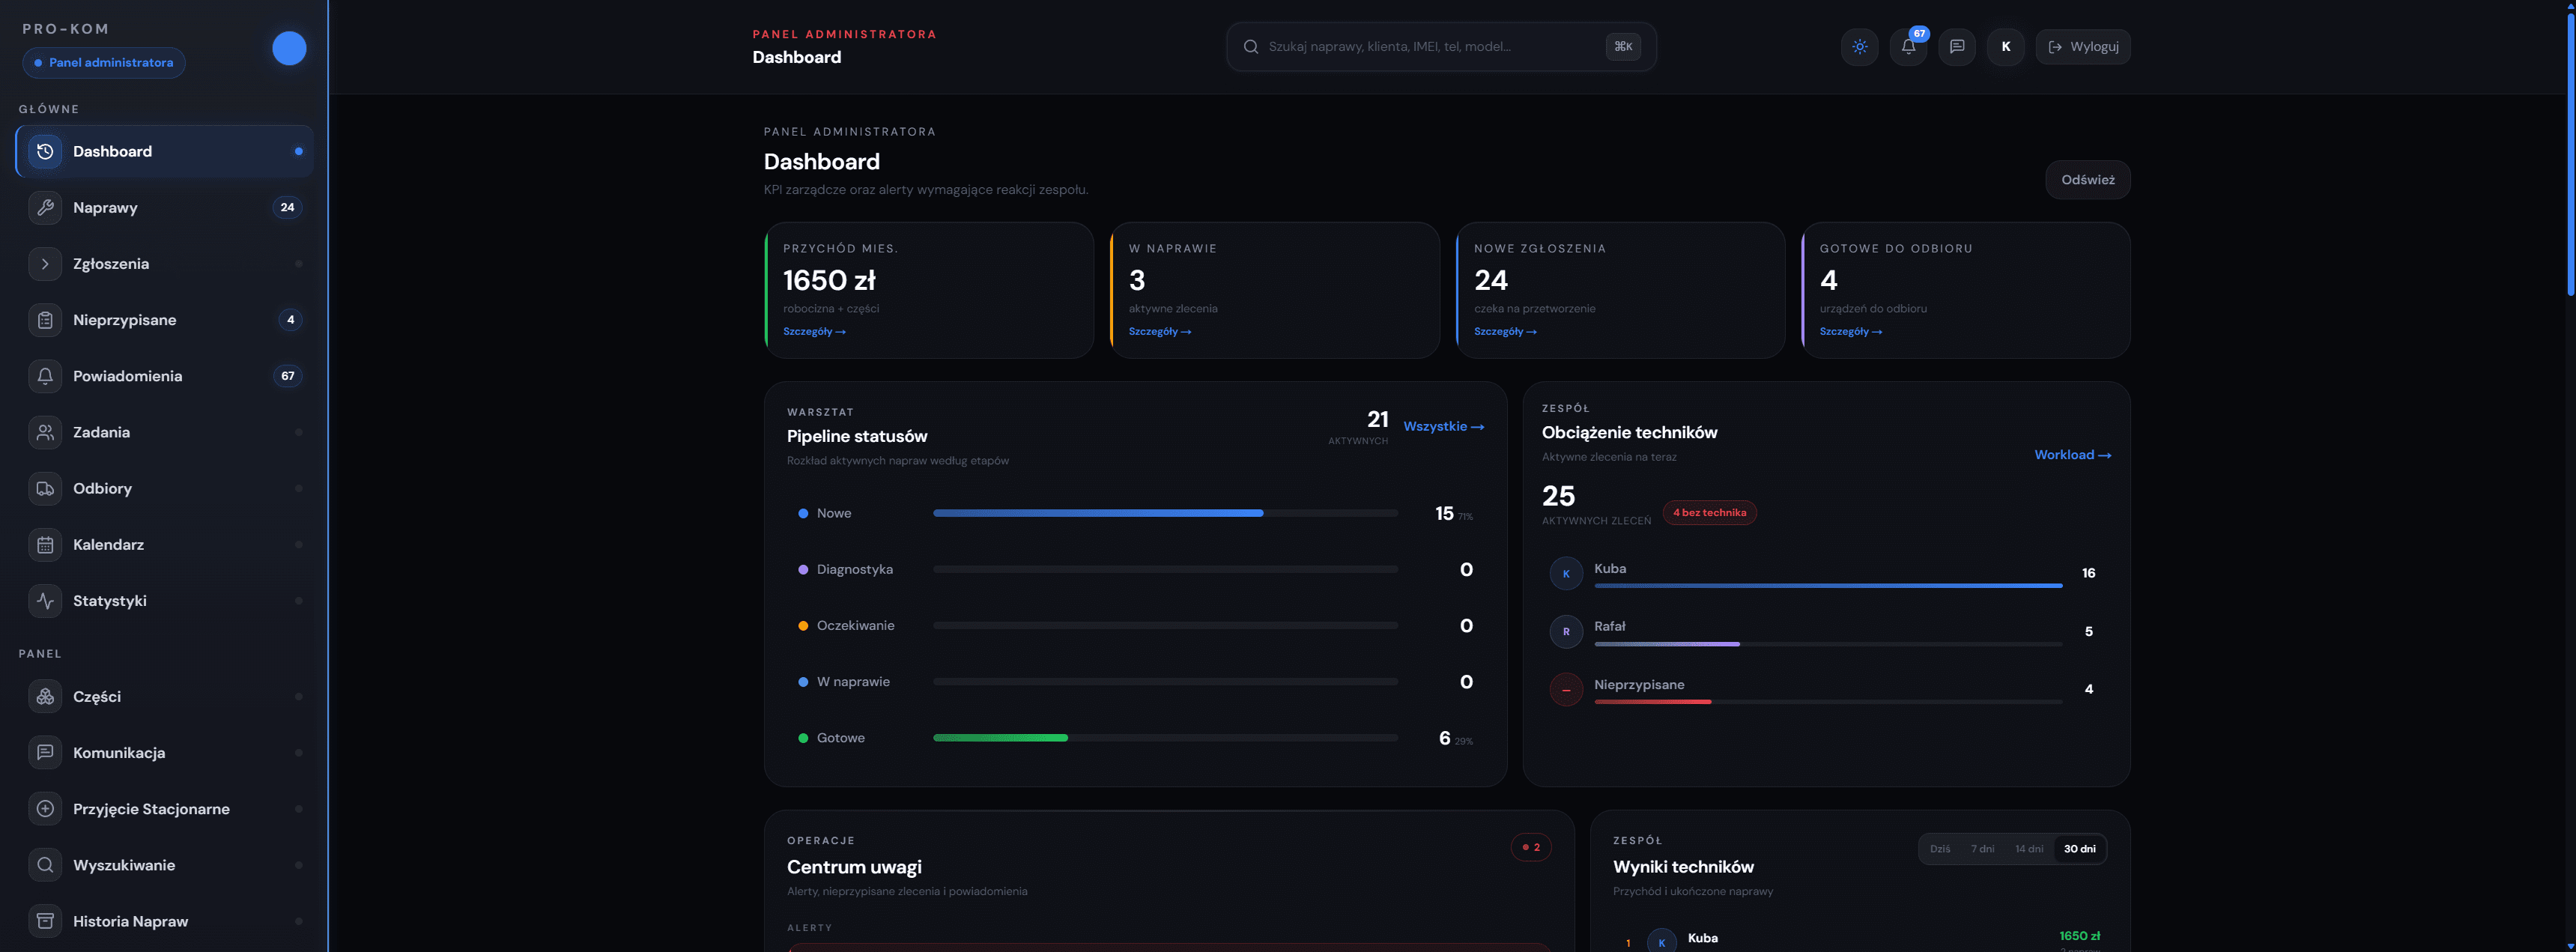The image size is (2576, 952).
Task: Open Kalendarz calendar icon
Action: (x=45, y=544)
